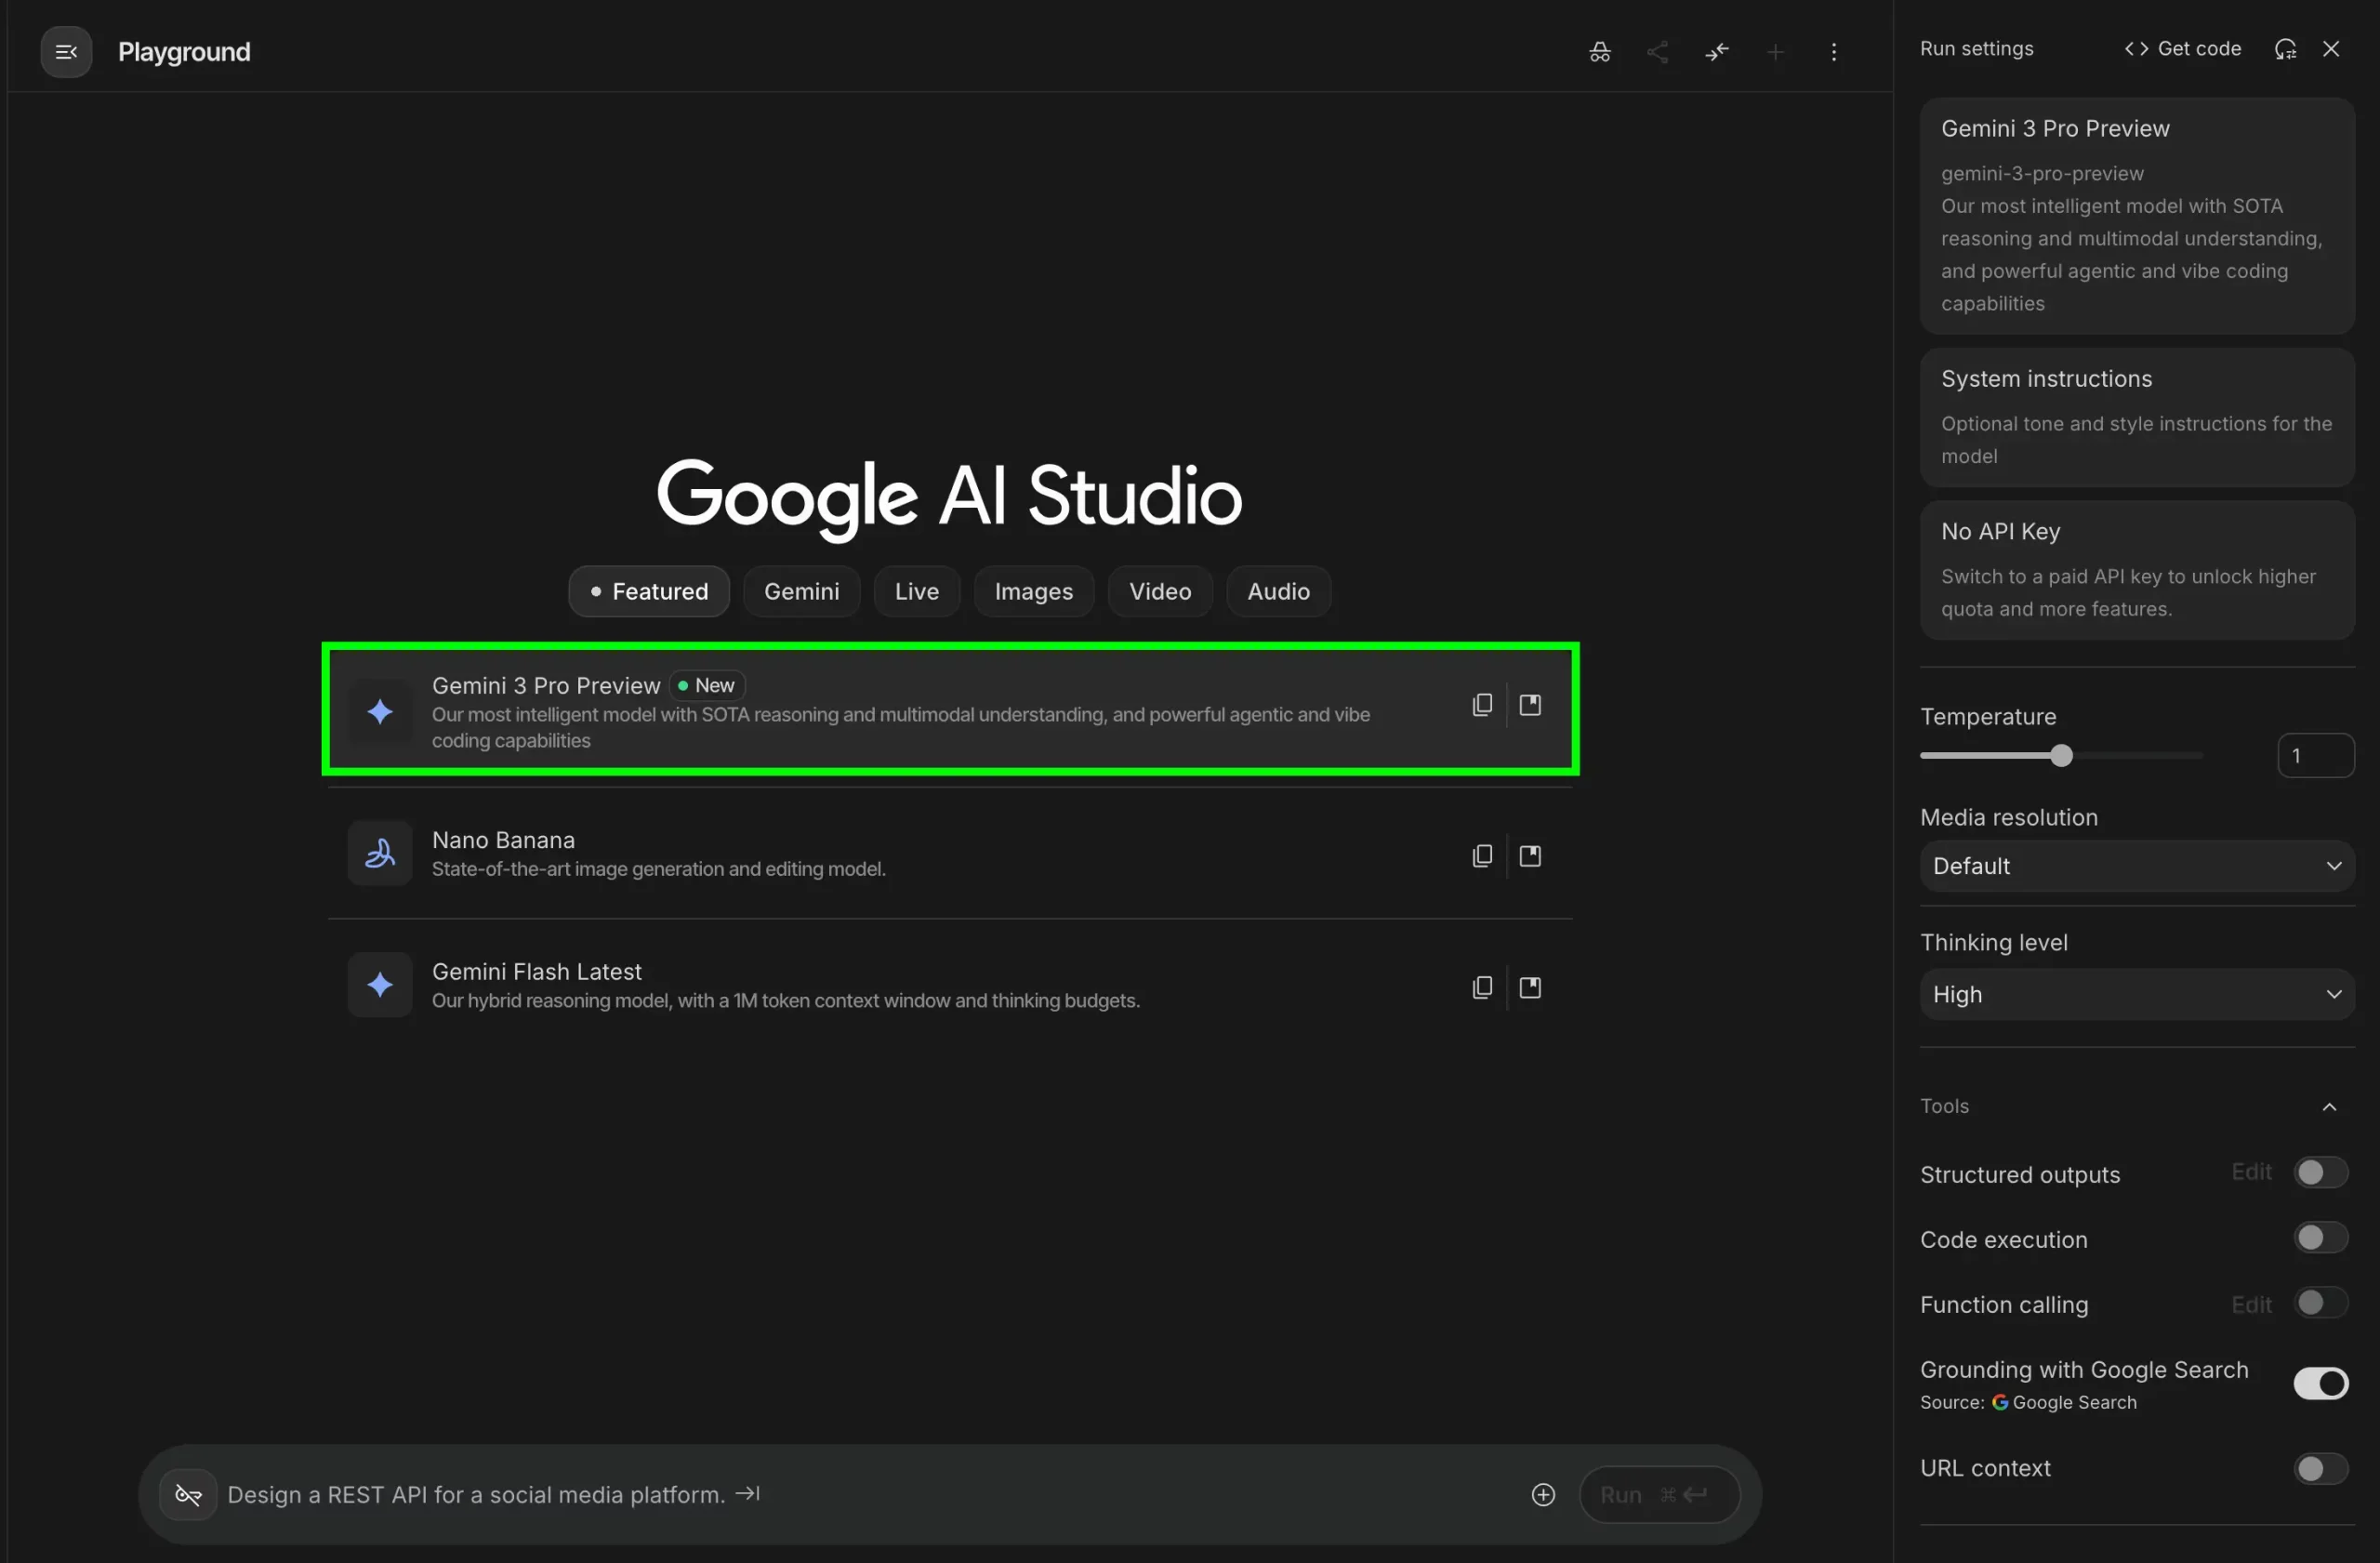Start a new chat with the plus icon
Viewport: 2380px width, 1563px height.
point(1776,51)
